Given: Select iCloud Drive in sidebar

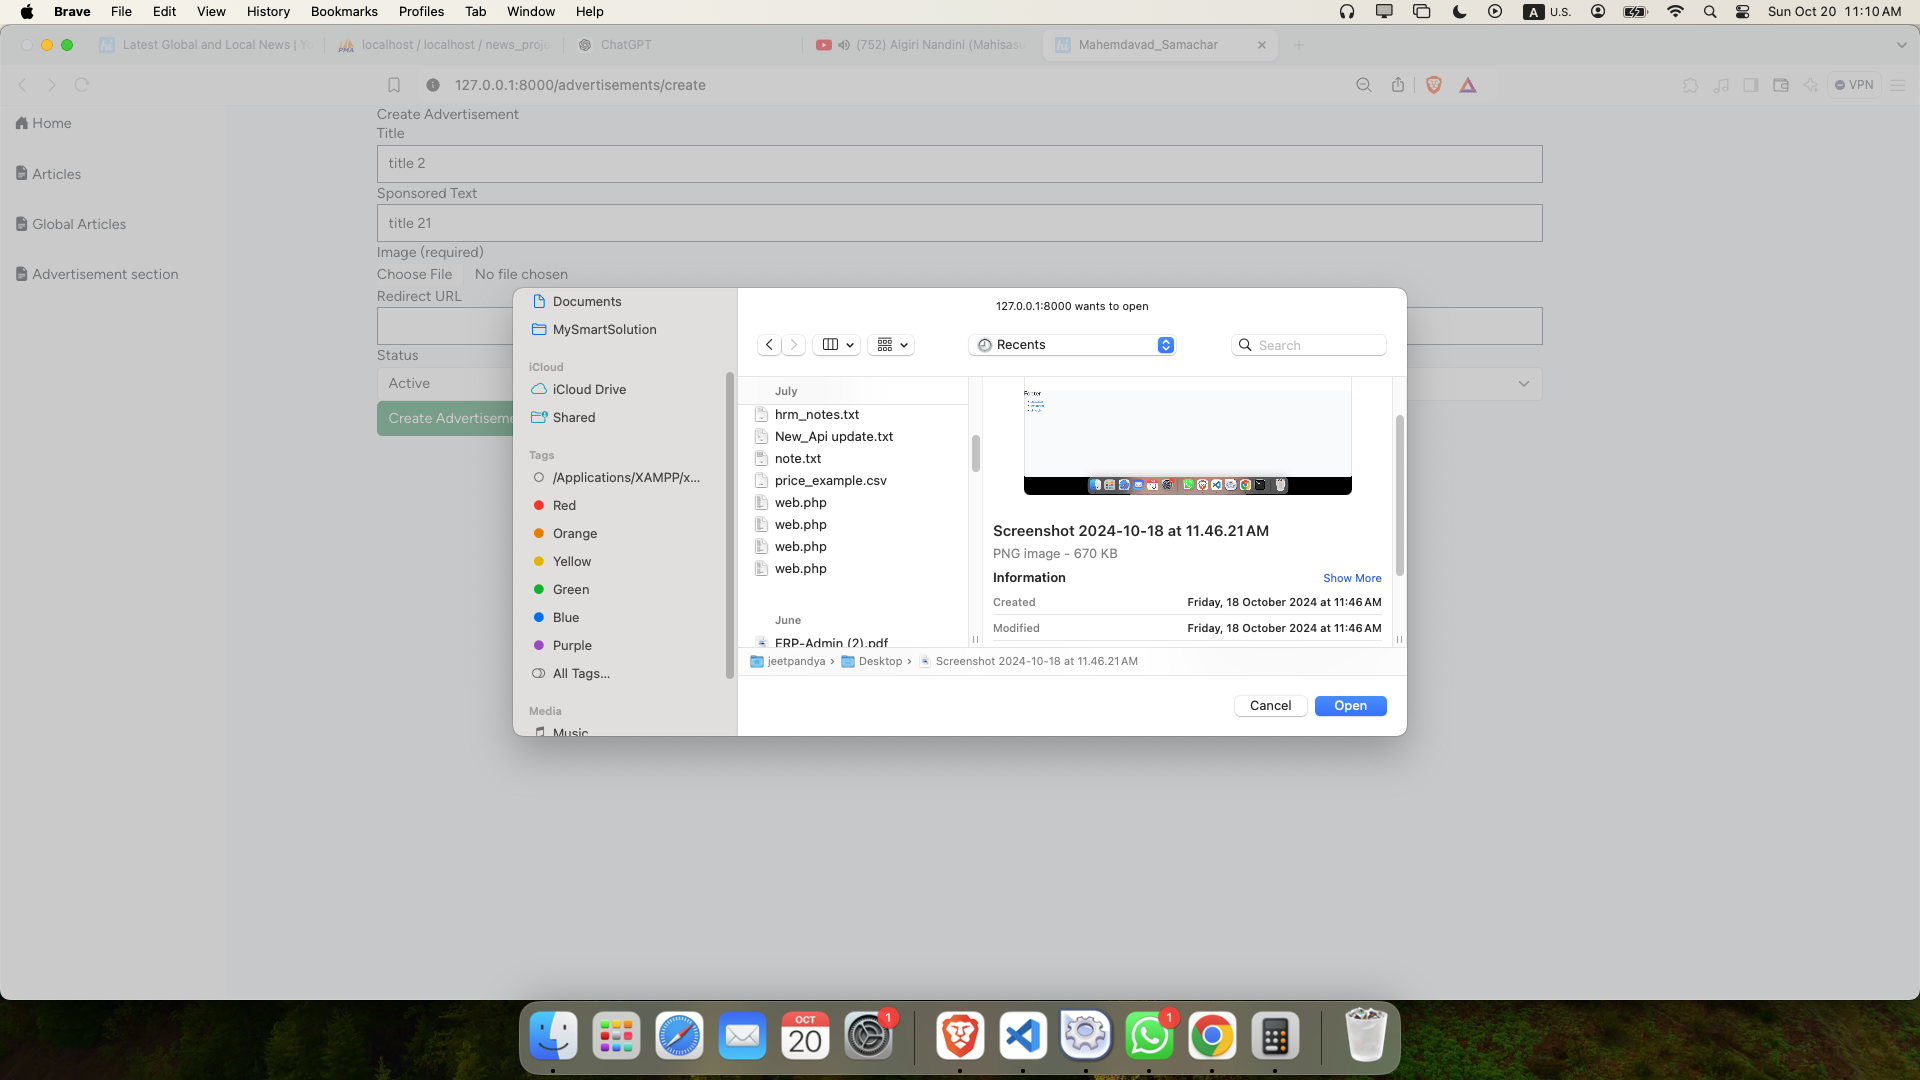Looking at the screenshot, I should click(589, 390).
